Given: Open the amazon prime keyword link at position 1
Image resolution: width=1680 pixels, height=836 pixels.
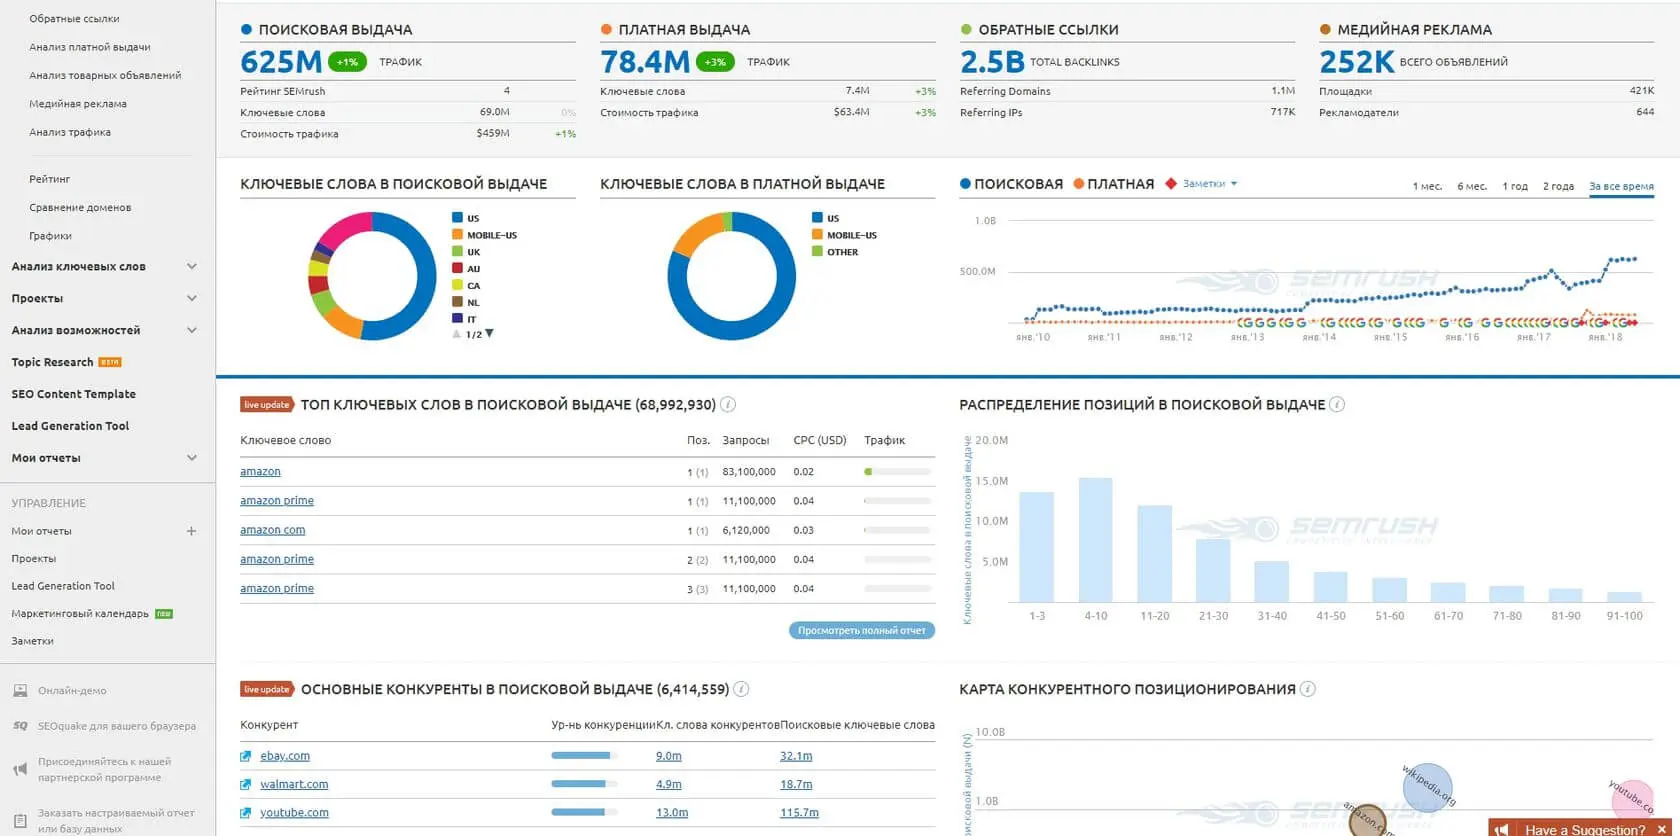Looking at the screenshot, I should pos(277,501).
